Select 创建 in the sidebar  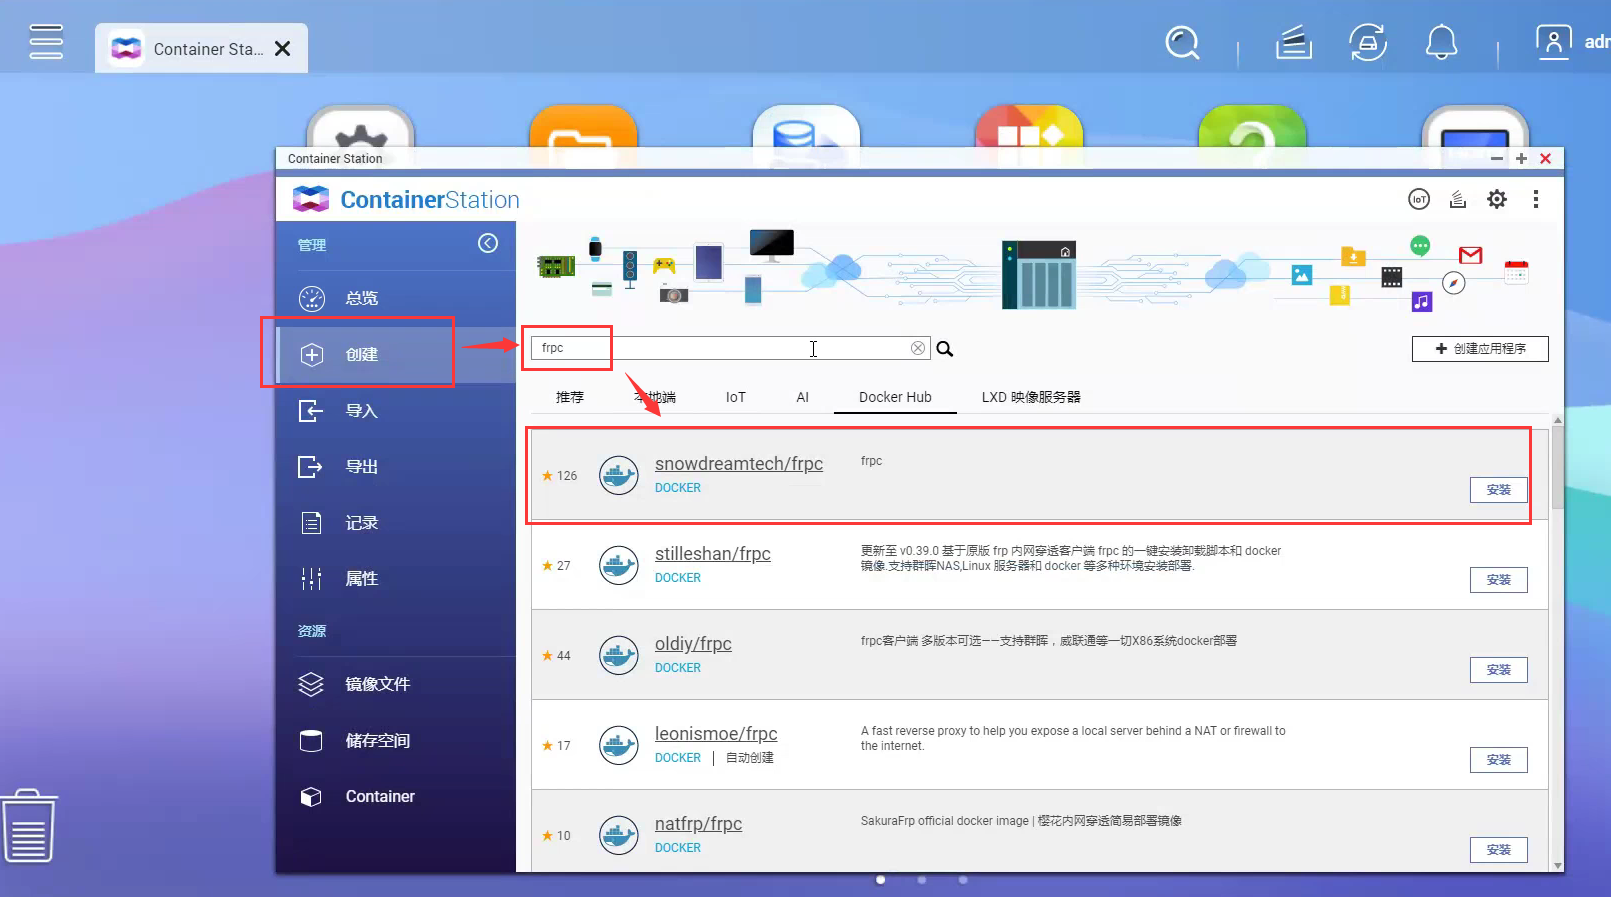tap(396, 354)
